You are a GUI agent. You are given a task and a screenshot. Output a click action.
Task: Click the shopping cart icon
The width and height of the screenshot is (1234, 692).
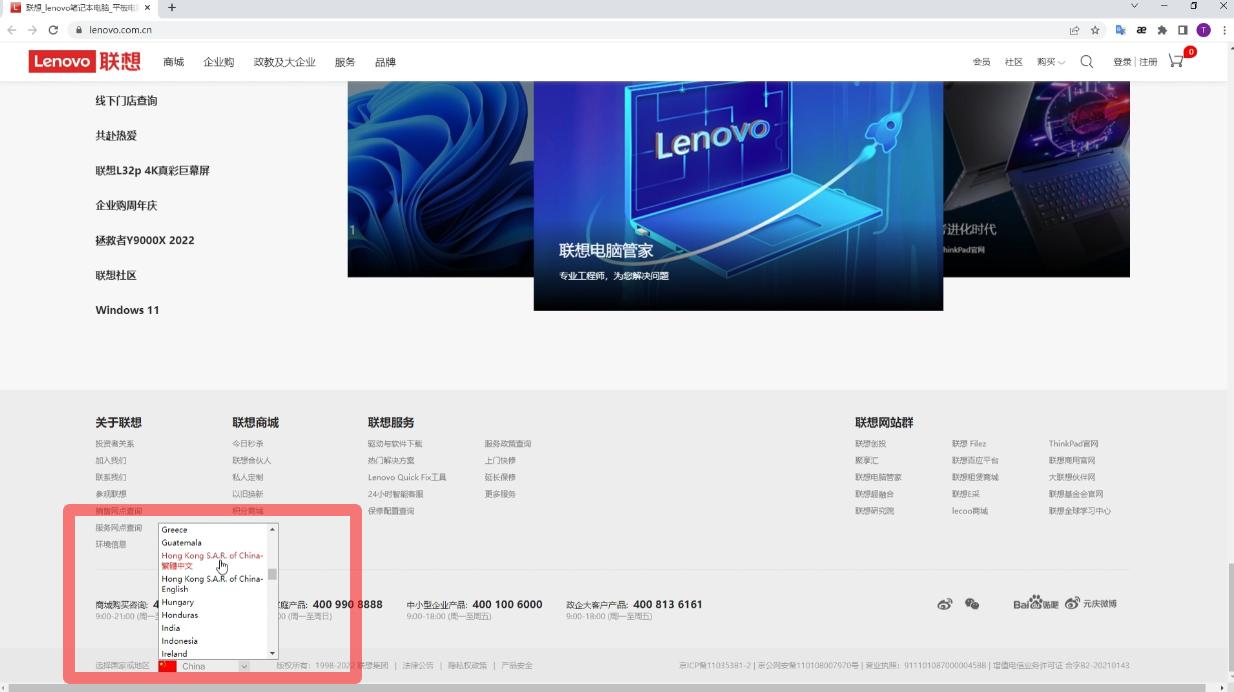1176,61
